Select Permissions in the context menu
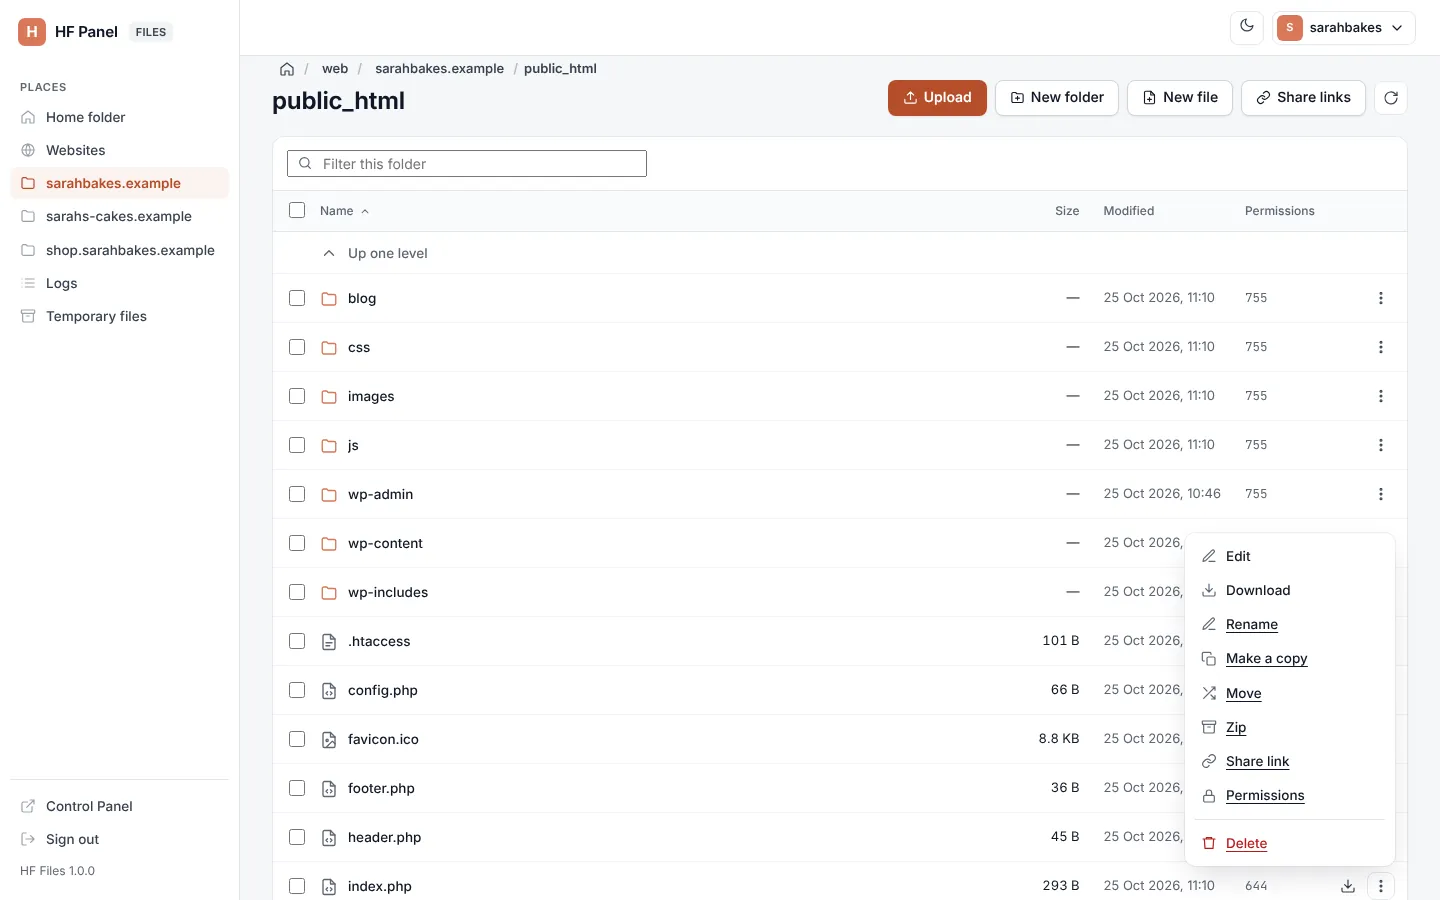 (1290, 796)
